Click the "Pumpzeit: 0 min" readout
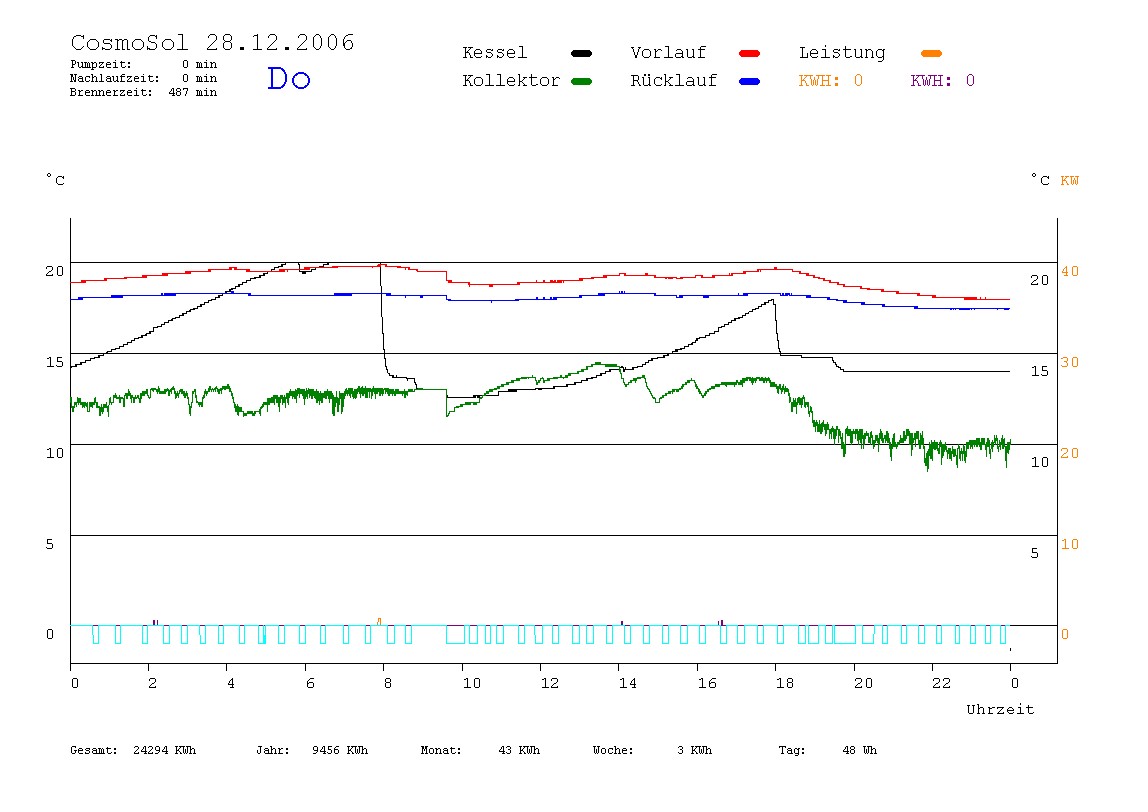 [144, 64]
